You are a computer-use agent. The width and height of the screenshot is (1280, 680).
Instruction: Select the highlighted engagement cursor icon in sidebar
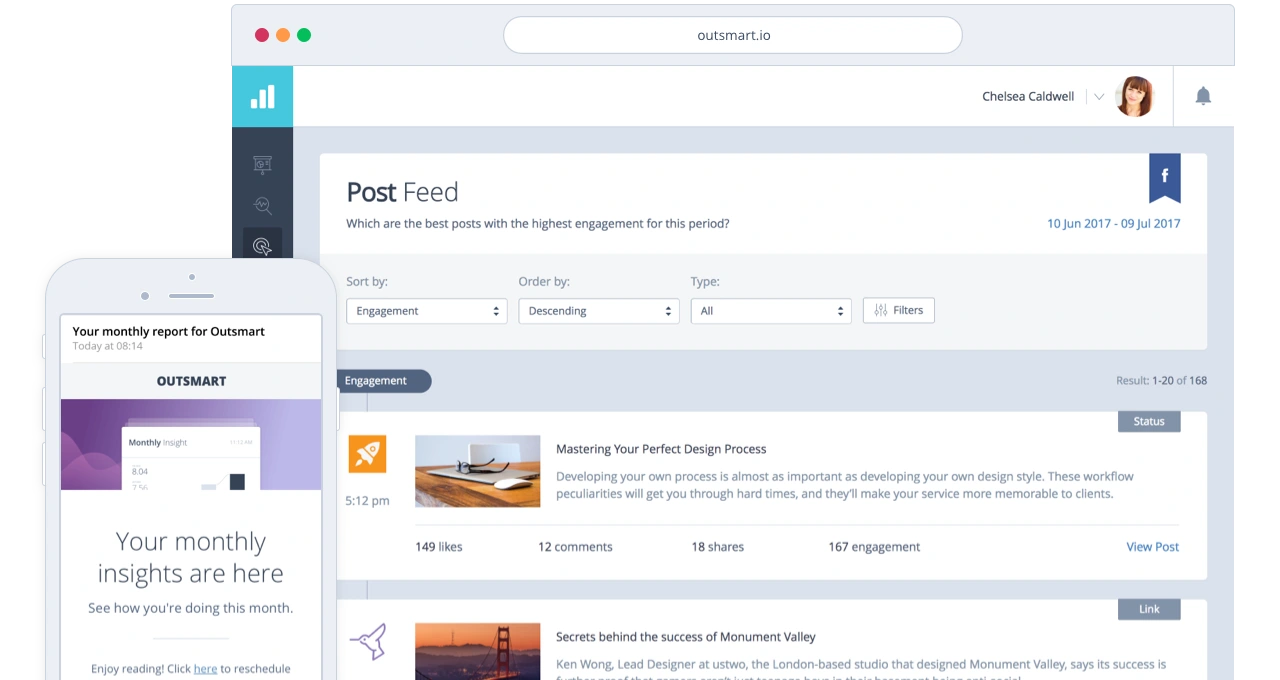tap(262, 246)
